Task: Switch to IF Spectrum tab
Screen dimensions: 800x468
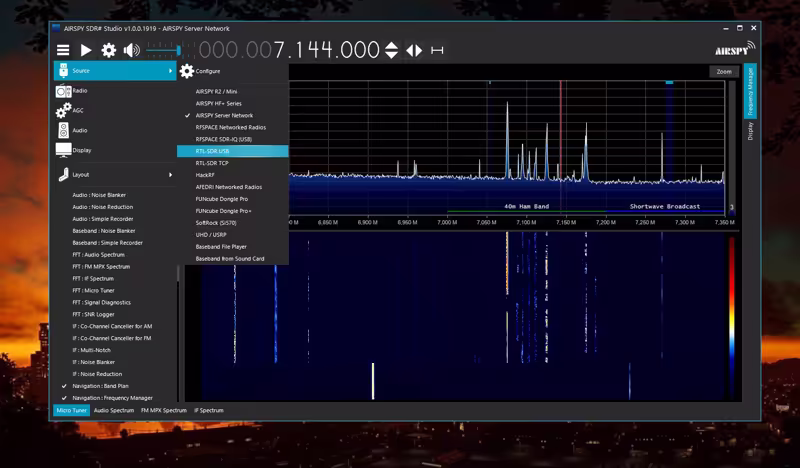Action: (x=209, y=410)
